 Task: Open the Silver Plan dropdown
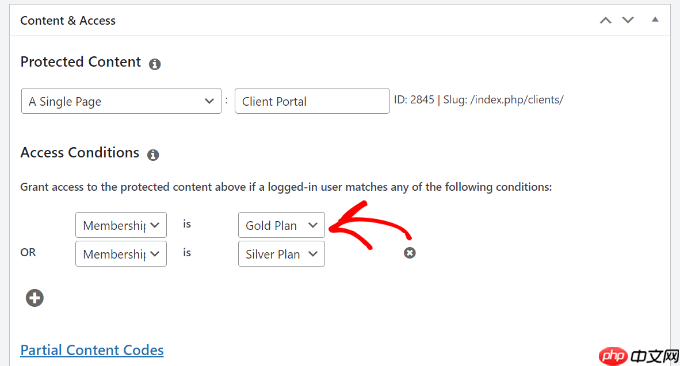pos(281,254)
